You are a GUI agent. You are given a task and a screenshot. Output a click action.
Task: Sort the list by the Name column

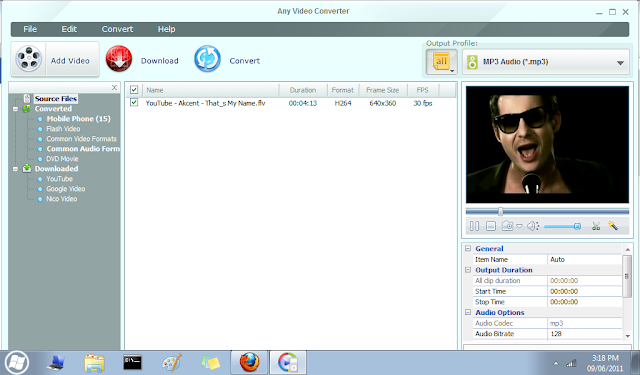click(x=211, y=90)
